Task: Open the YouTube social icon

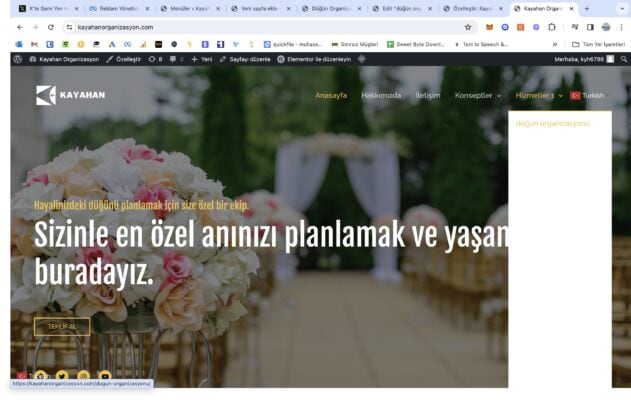Action: (105, 375)
